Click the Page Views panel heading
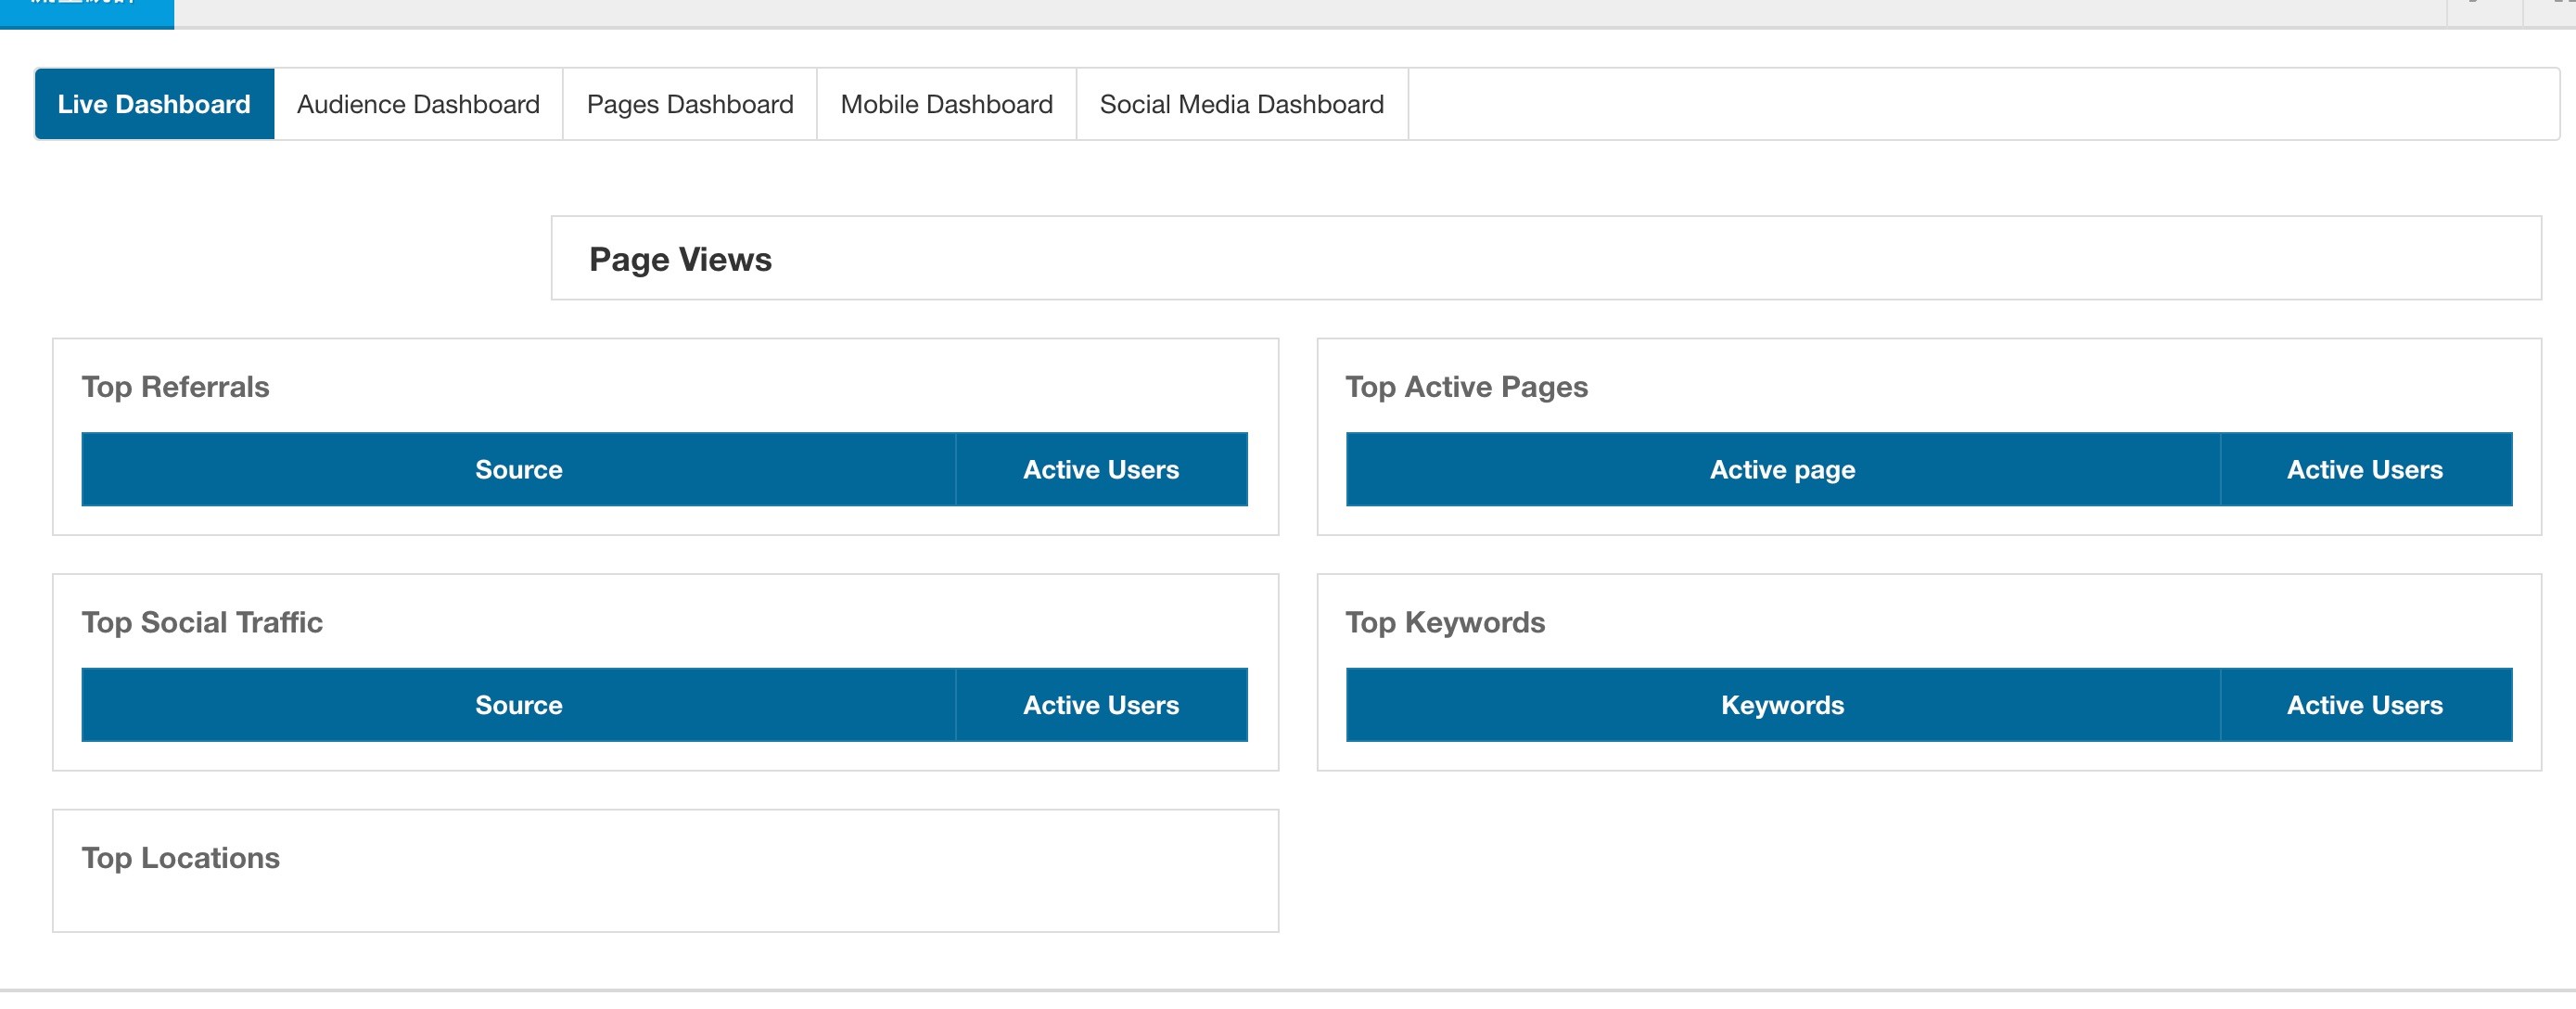 680,259
